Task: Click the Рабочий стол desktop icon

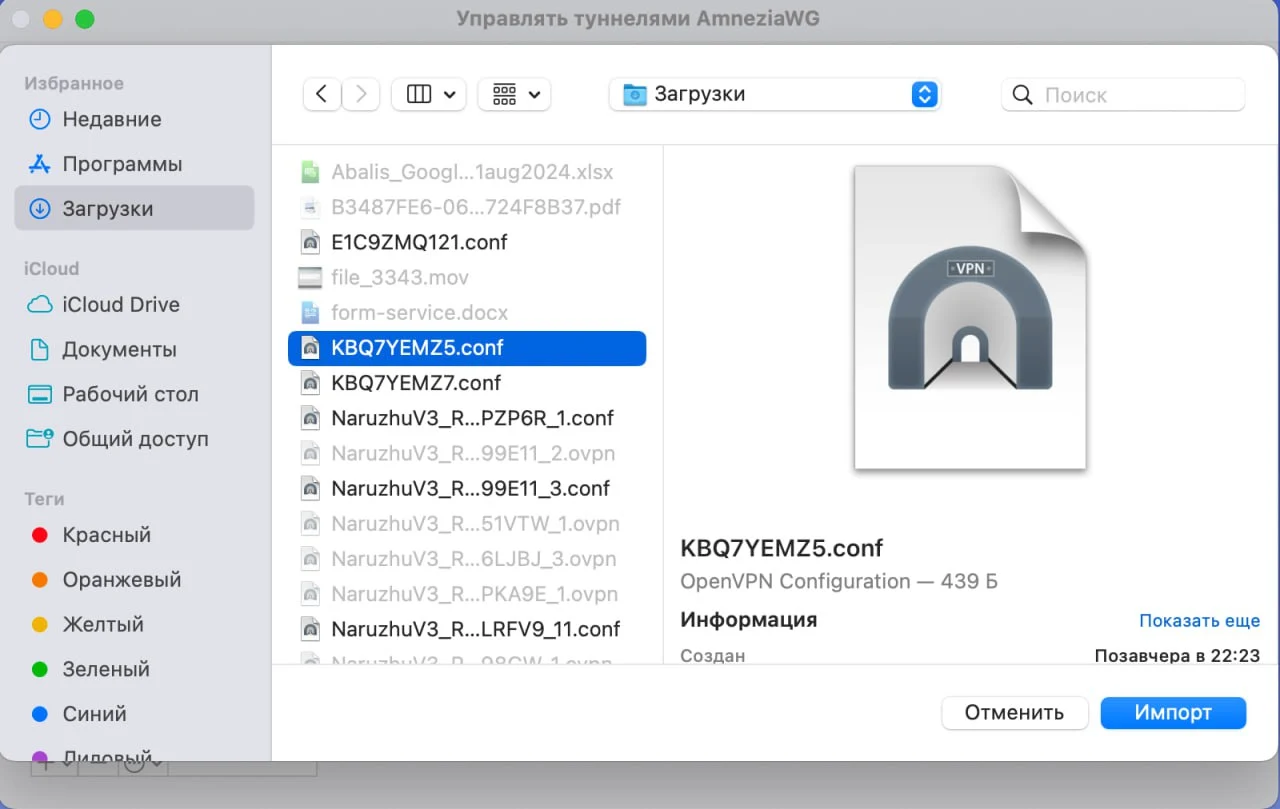Action: (40, 394)
